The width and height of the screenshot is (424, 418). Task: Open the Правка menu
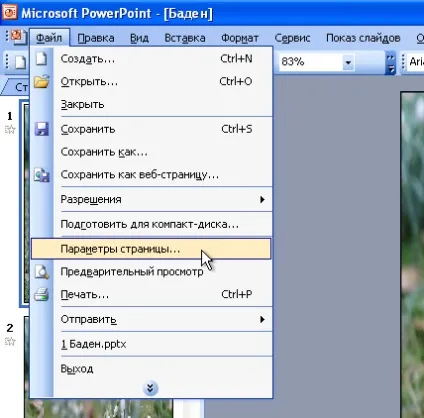pos(96,38)
